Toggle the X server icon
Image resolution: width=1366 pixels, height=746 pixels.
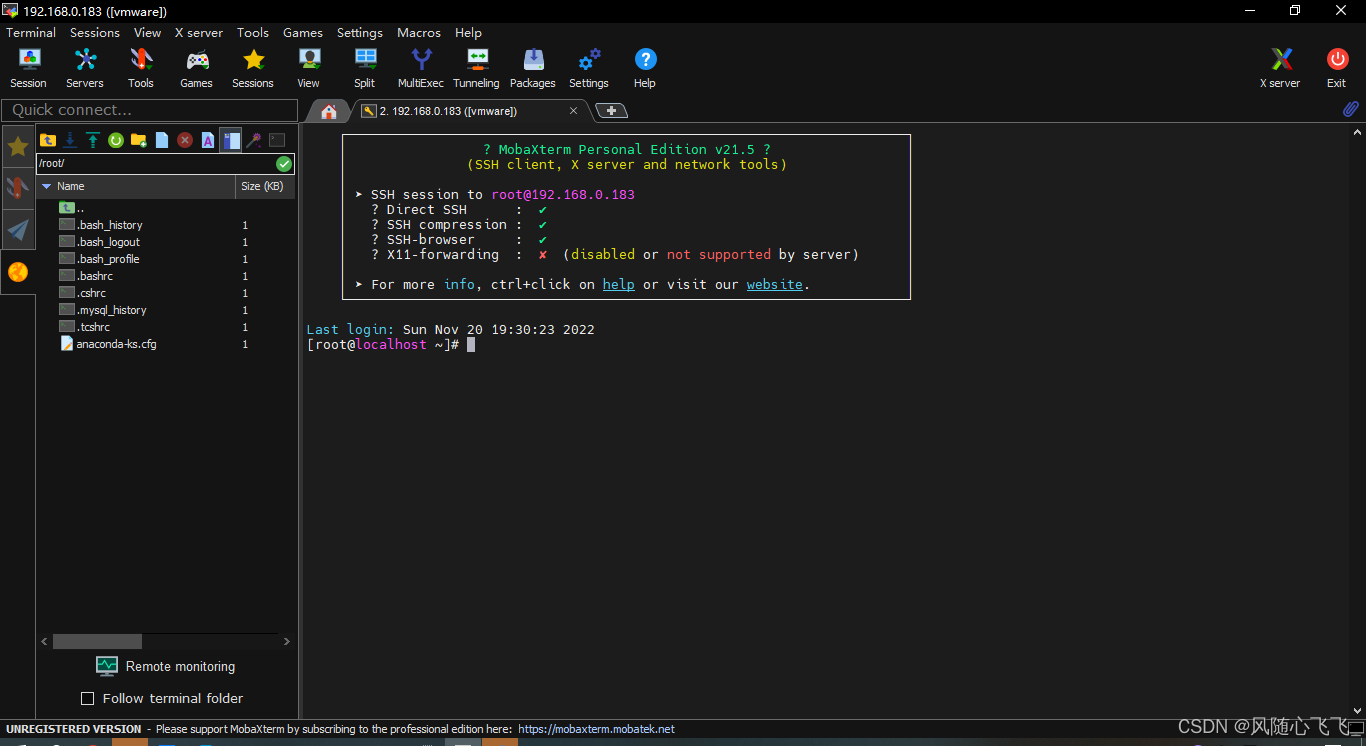tap(1281, 68)
